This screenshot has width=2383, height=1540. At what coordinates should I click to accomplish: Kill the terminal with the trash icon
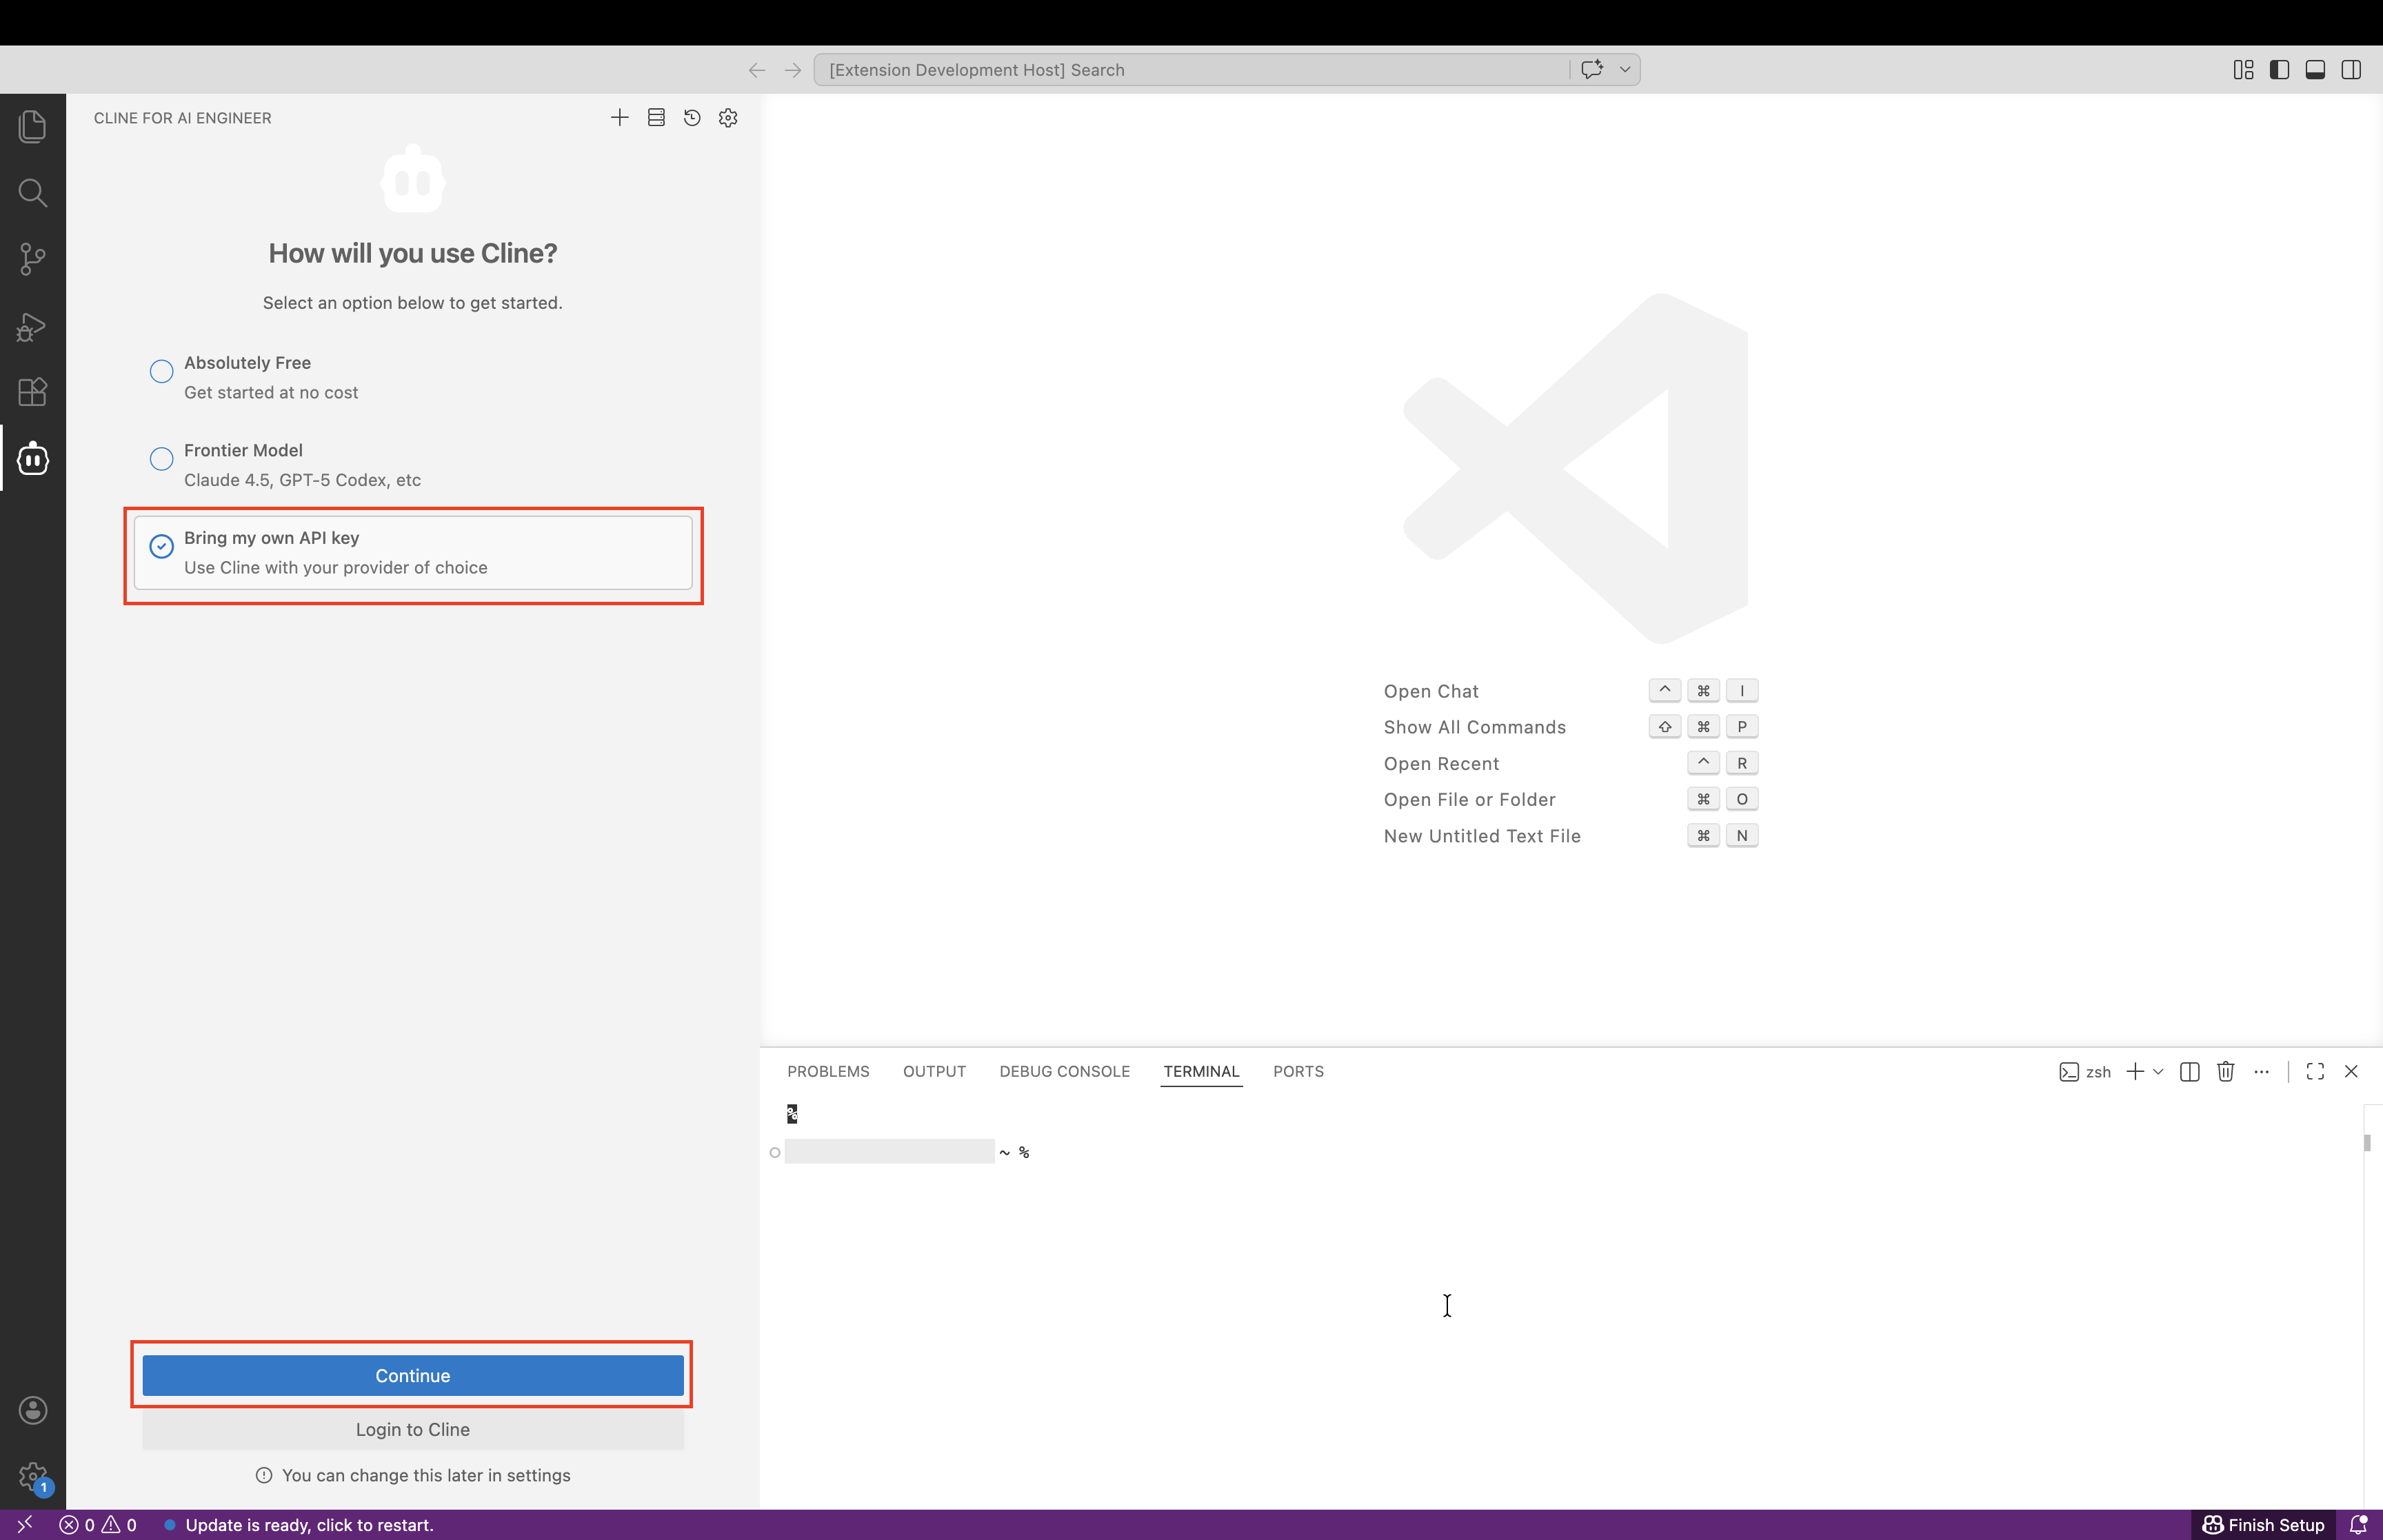(x=2225, y=1071)
